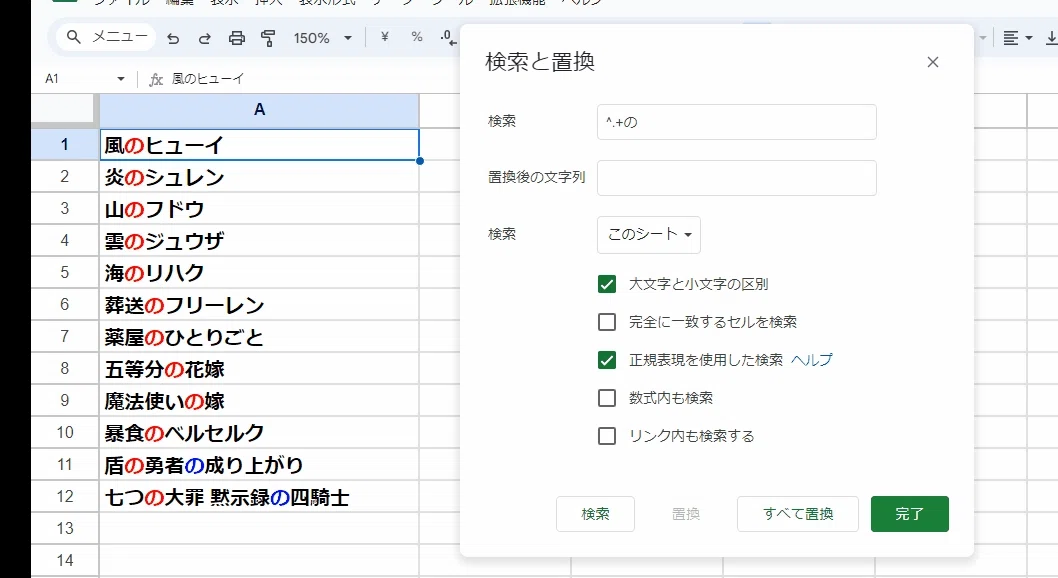Focus the 検索 text input field

click(x=737, y=122)
